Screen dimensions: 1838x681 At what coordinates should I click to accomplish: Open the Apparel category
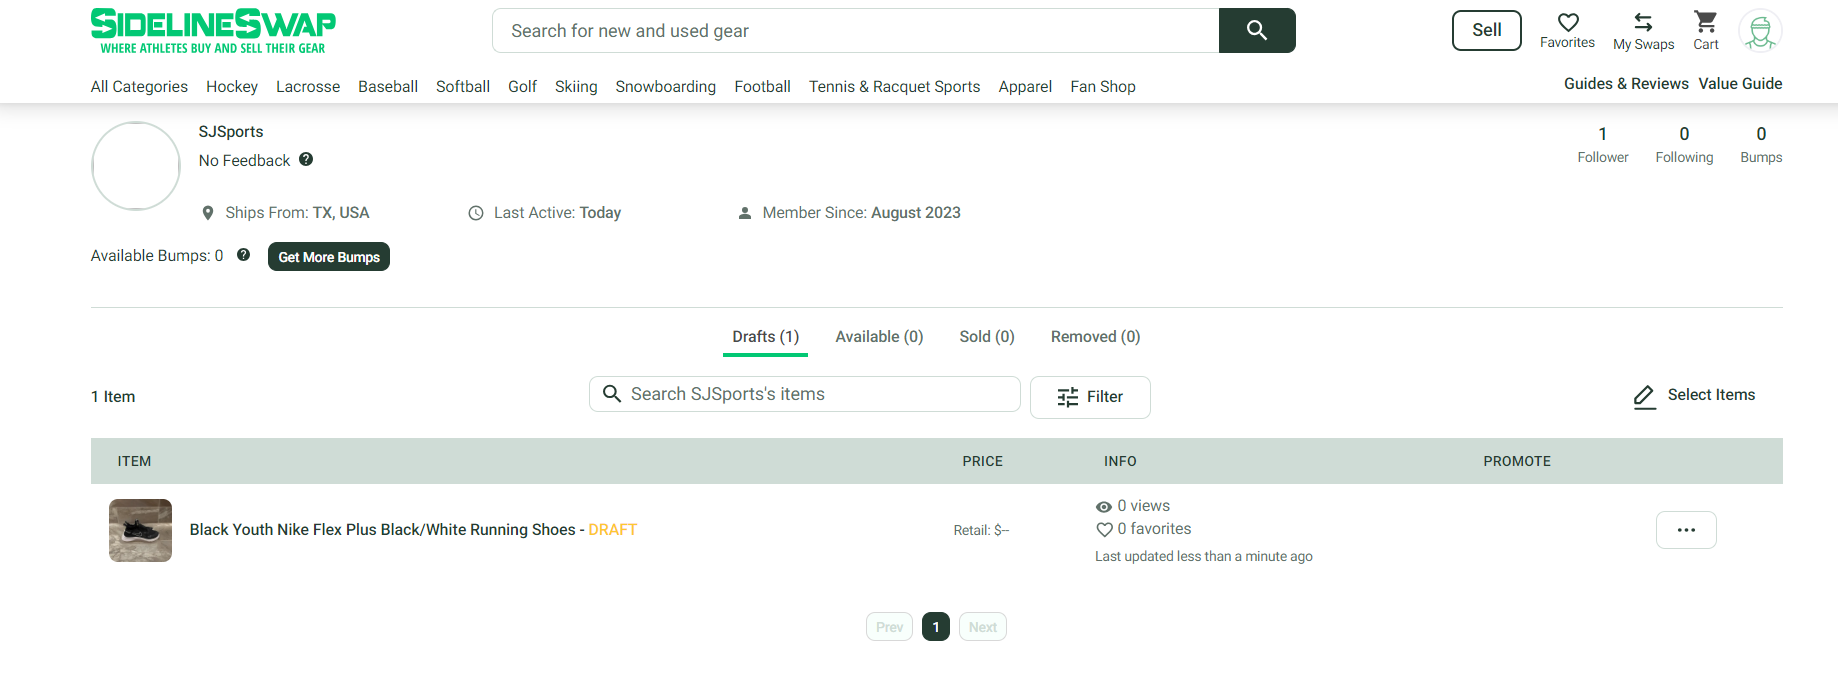coord(1025,87)
